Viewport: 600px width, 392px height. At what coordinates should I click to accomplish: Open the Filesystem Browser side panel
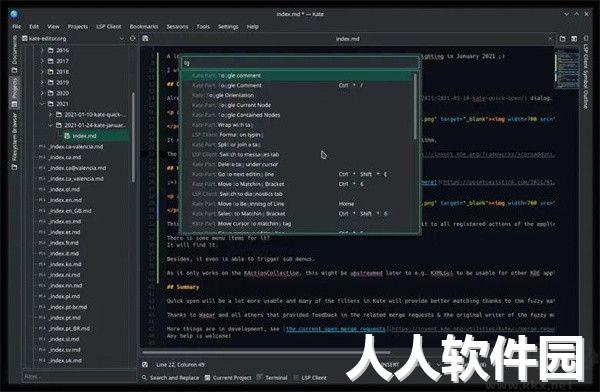pyautogui.click(x=15, y=141)
